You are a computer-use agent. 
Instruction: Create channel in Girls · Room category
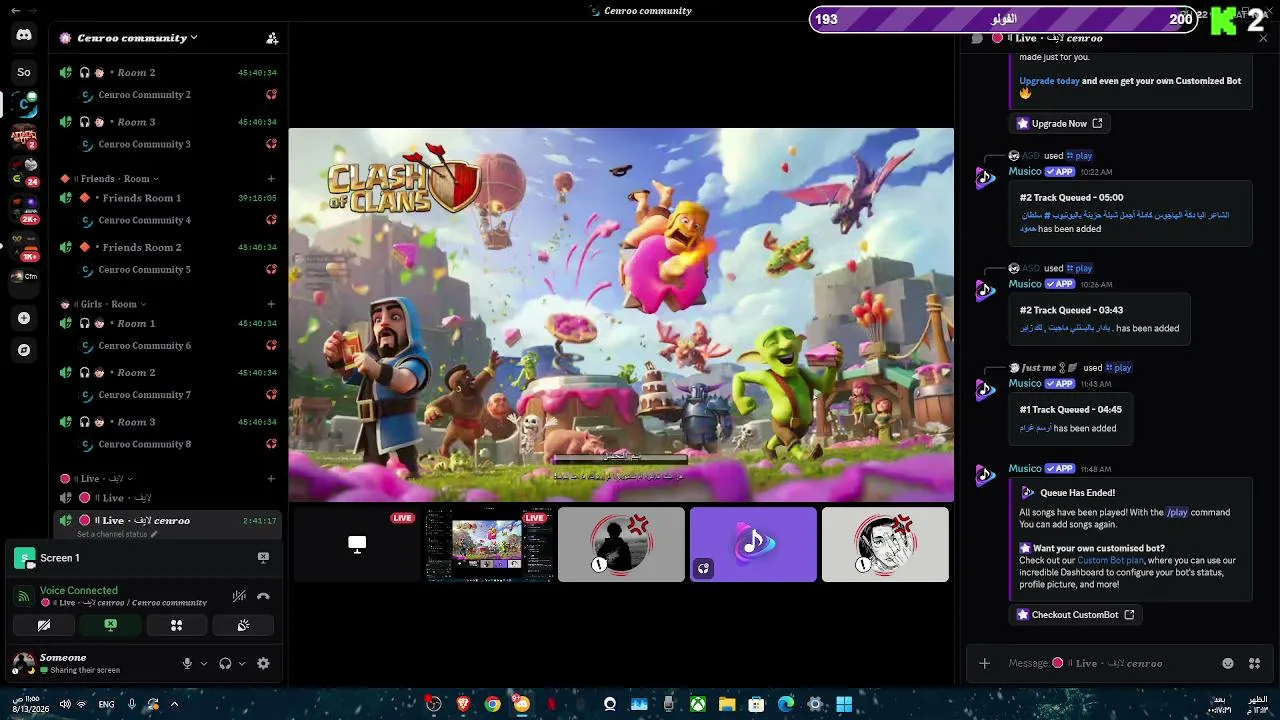(x=271, y=304)
